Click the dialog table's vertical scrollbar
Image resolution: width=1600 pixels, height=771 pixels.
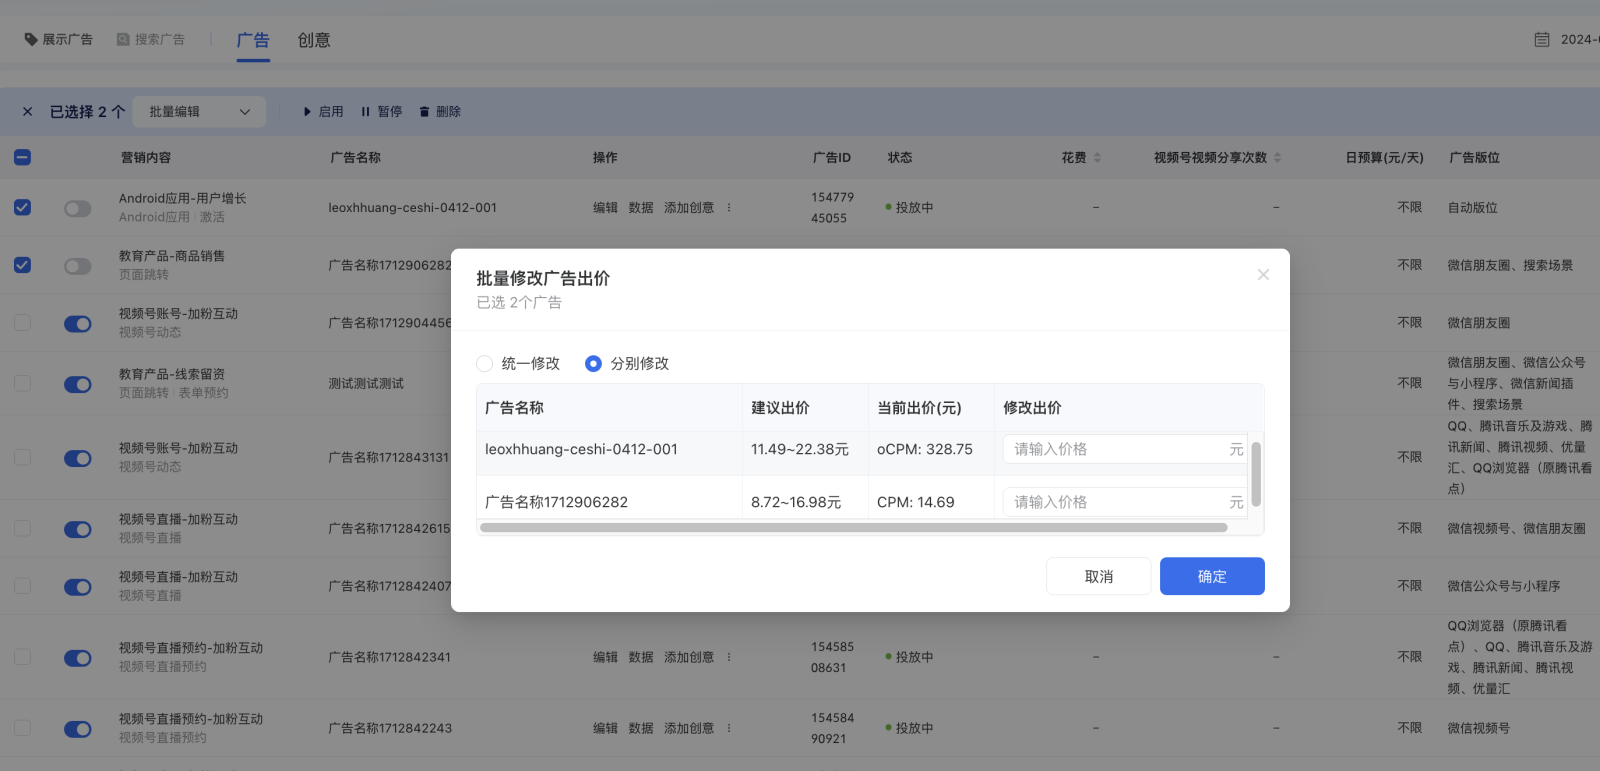point(1256,475)
